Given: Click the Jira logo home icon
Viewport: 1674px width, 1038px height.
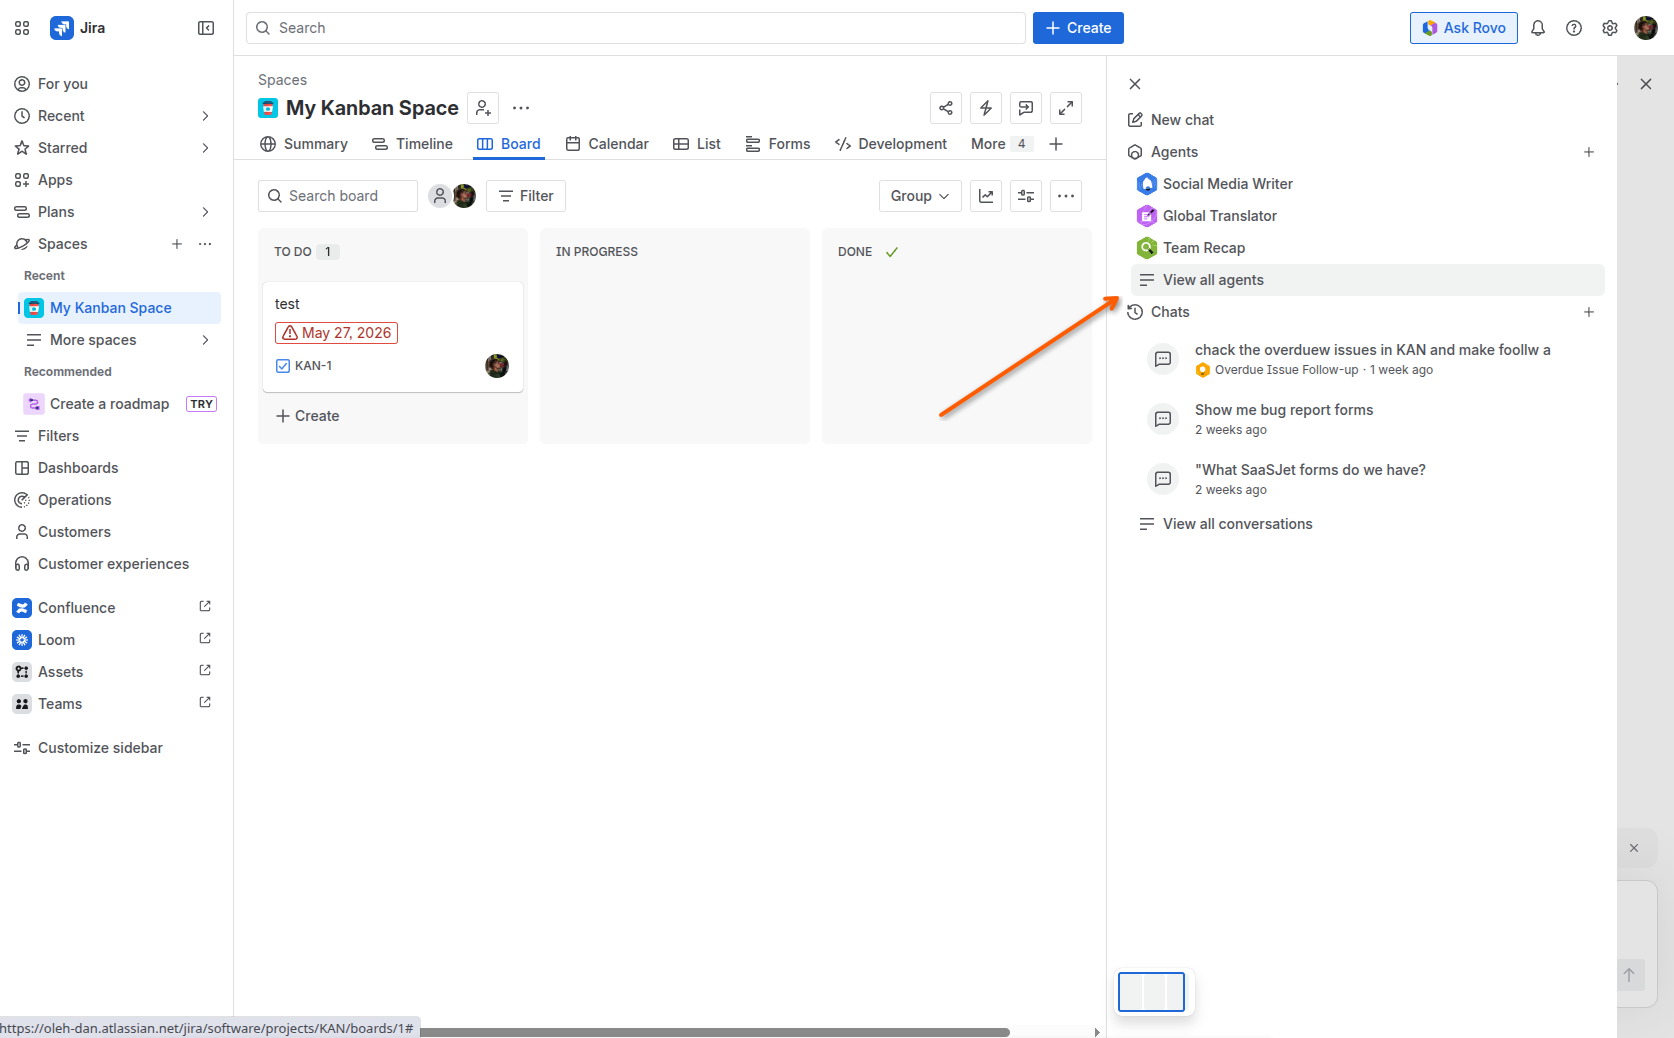Looking at the screenshot, I should (x=62, y=28).
